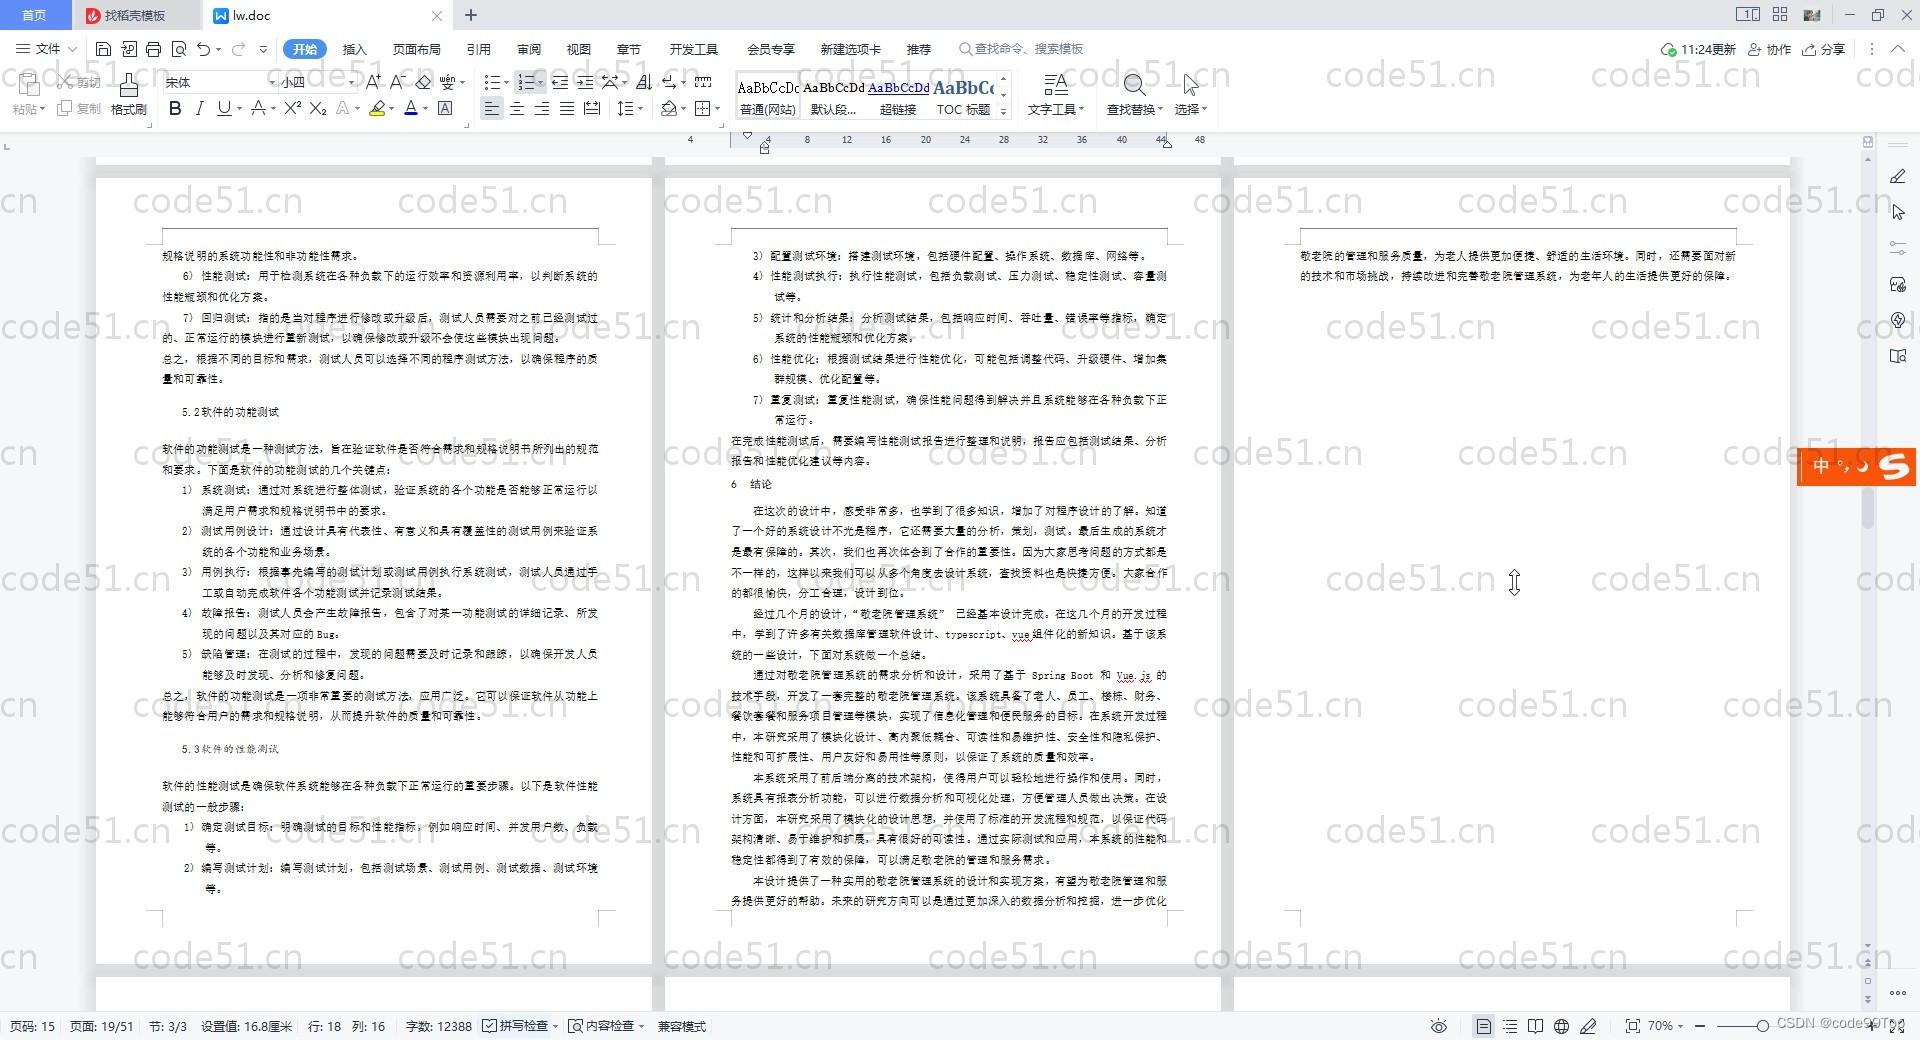Toggle Underline formatting
This screenshot has width=1920, height=1040.
(224, 108)
